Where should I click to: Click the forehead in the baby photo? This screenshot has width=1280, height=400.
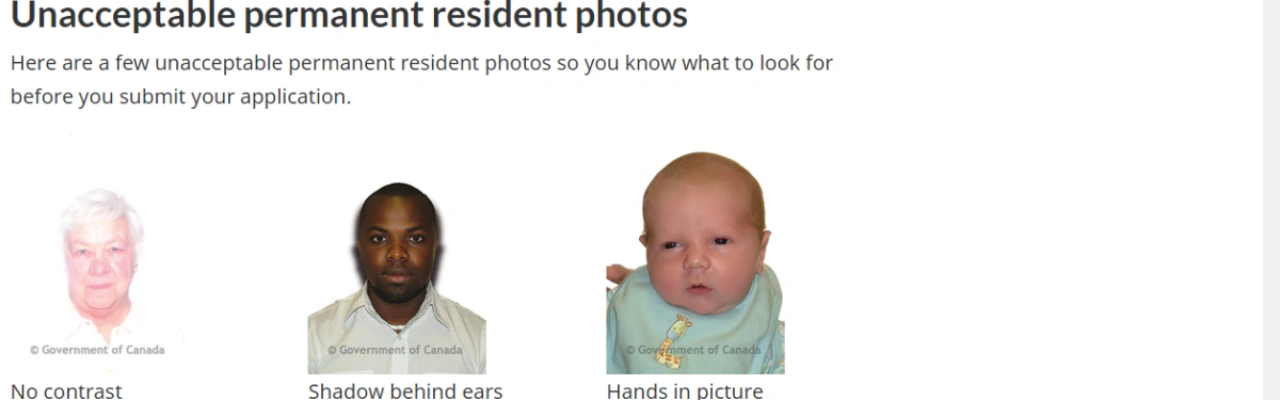tap(700, 195)
